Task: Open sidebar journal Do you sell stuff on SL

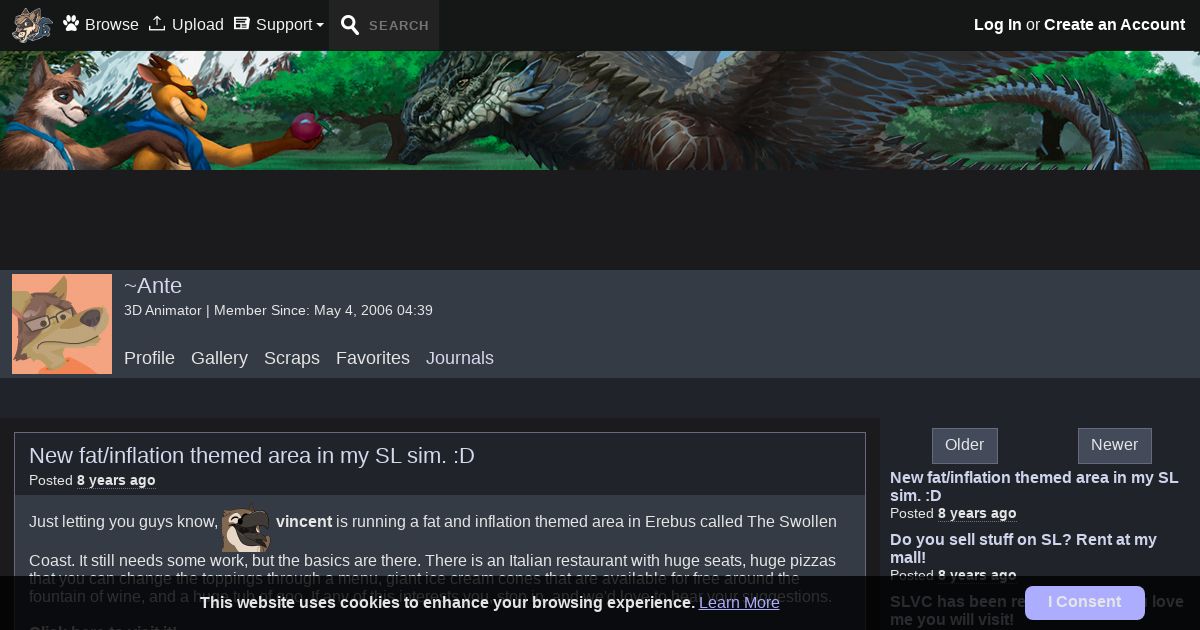Action: click(x=1023, y=548)
